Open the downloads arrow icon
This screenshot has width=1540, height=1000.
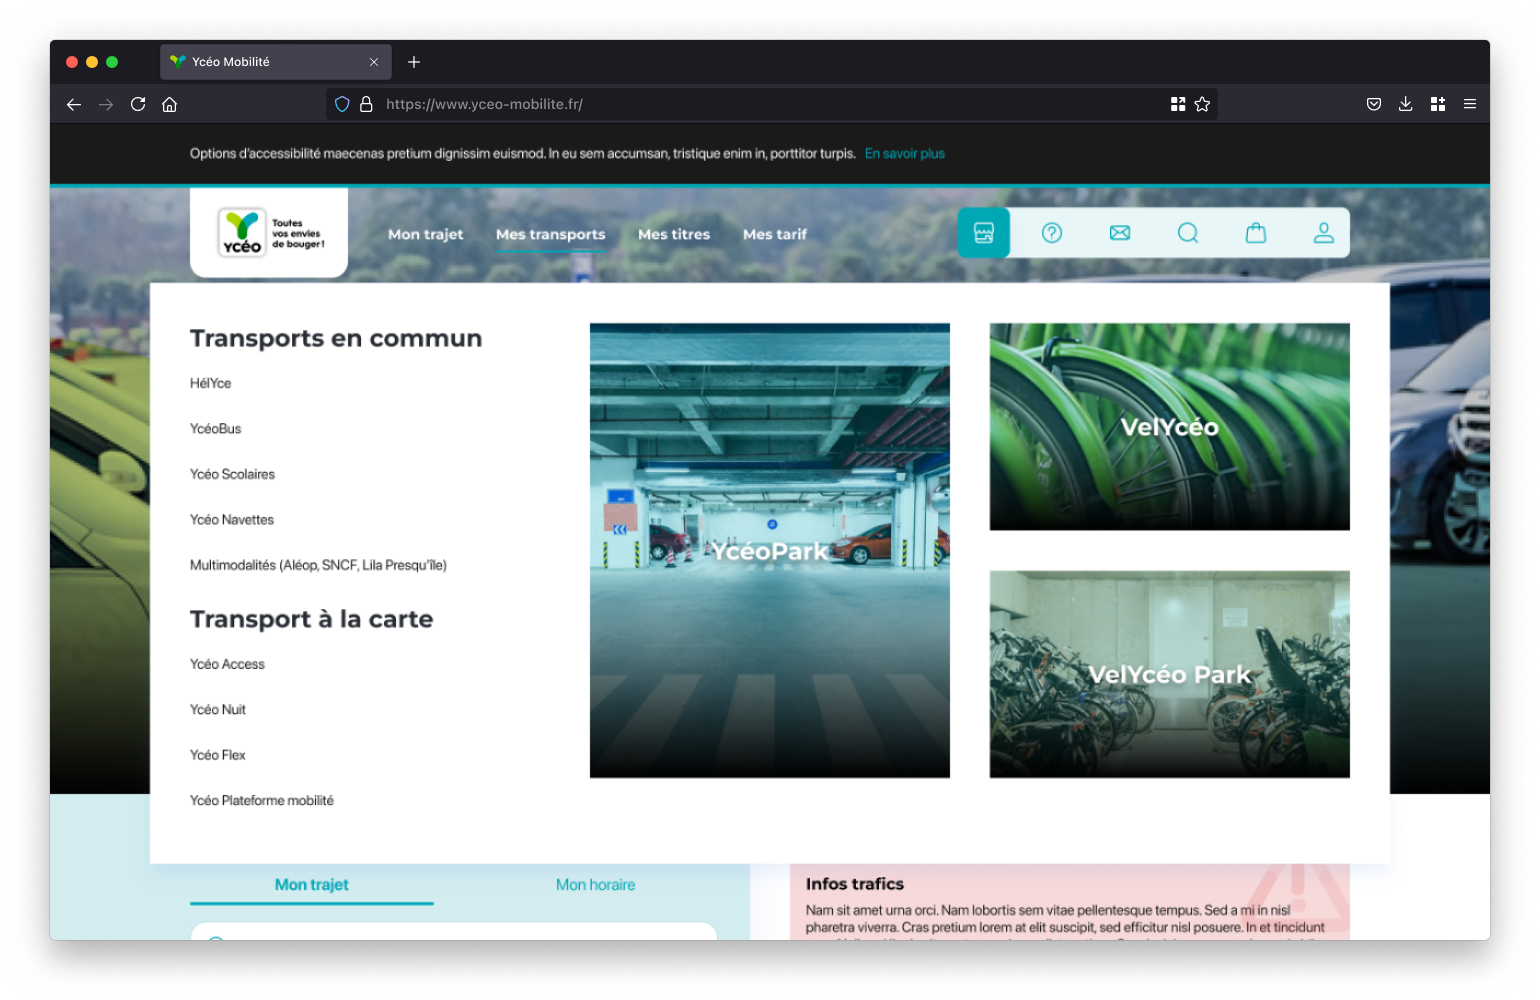point(1406,104)
